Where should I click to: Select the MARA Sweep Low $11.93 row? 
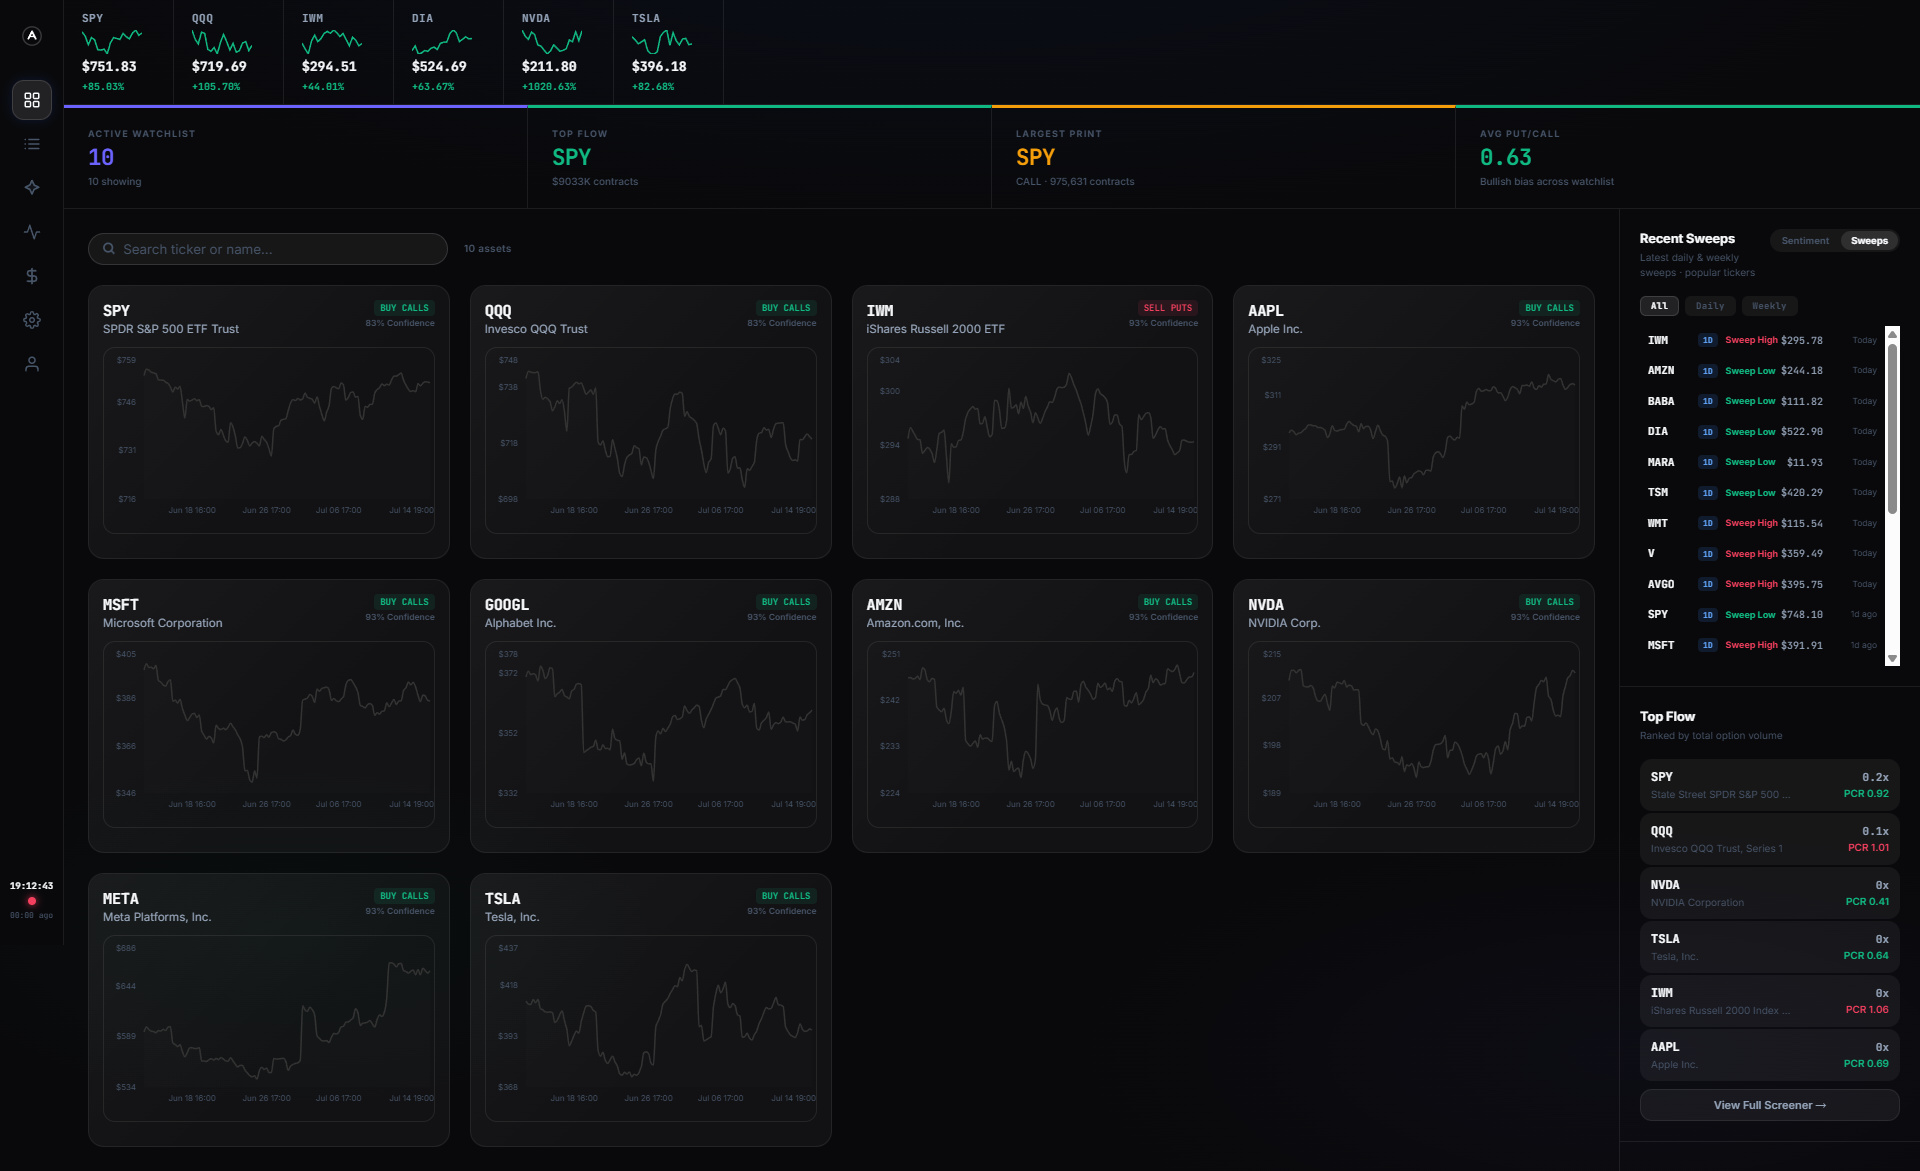1761,462
